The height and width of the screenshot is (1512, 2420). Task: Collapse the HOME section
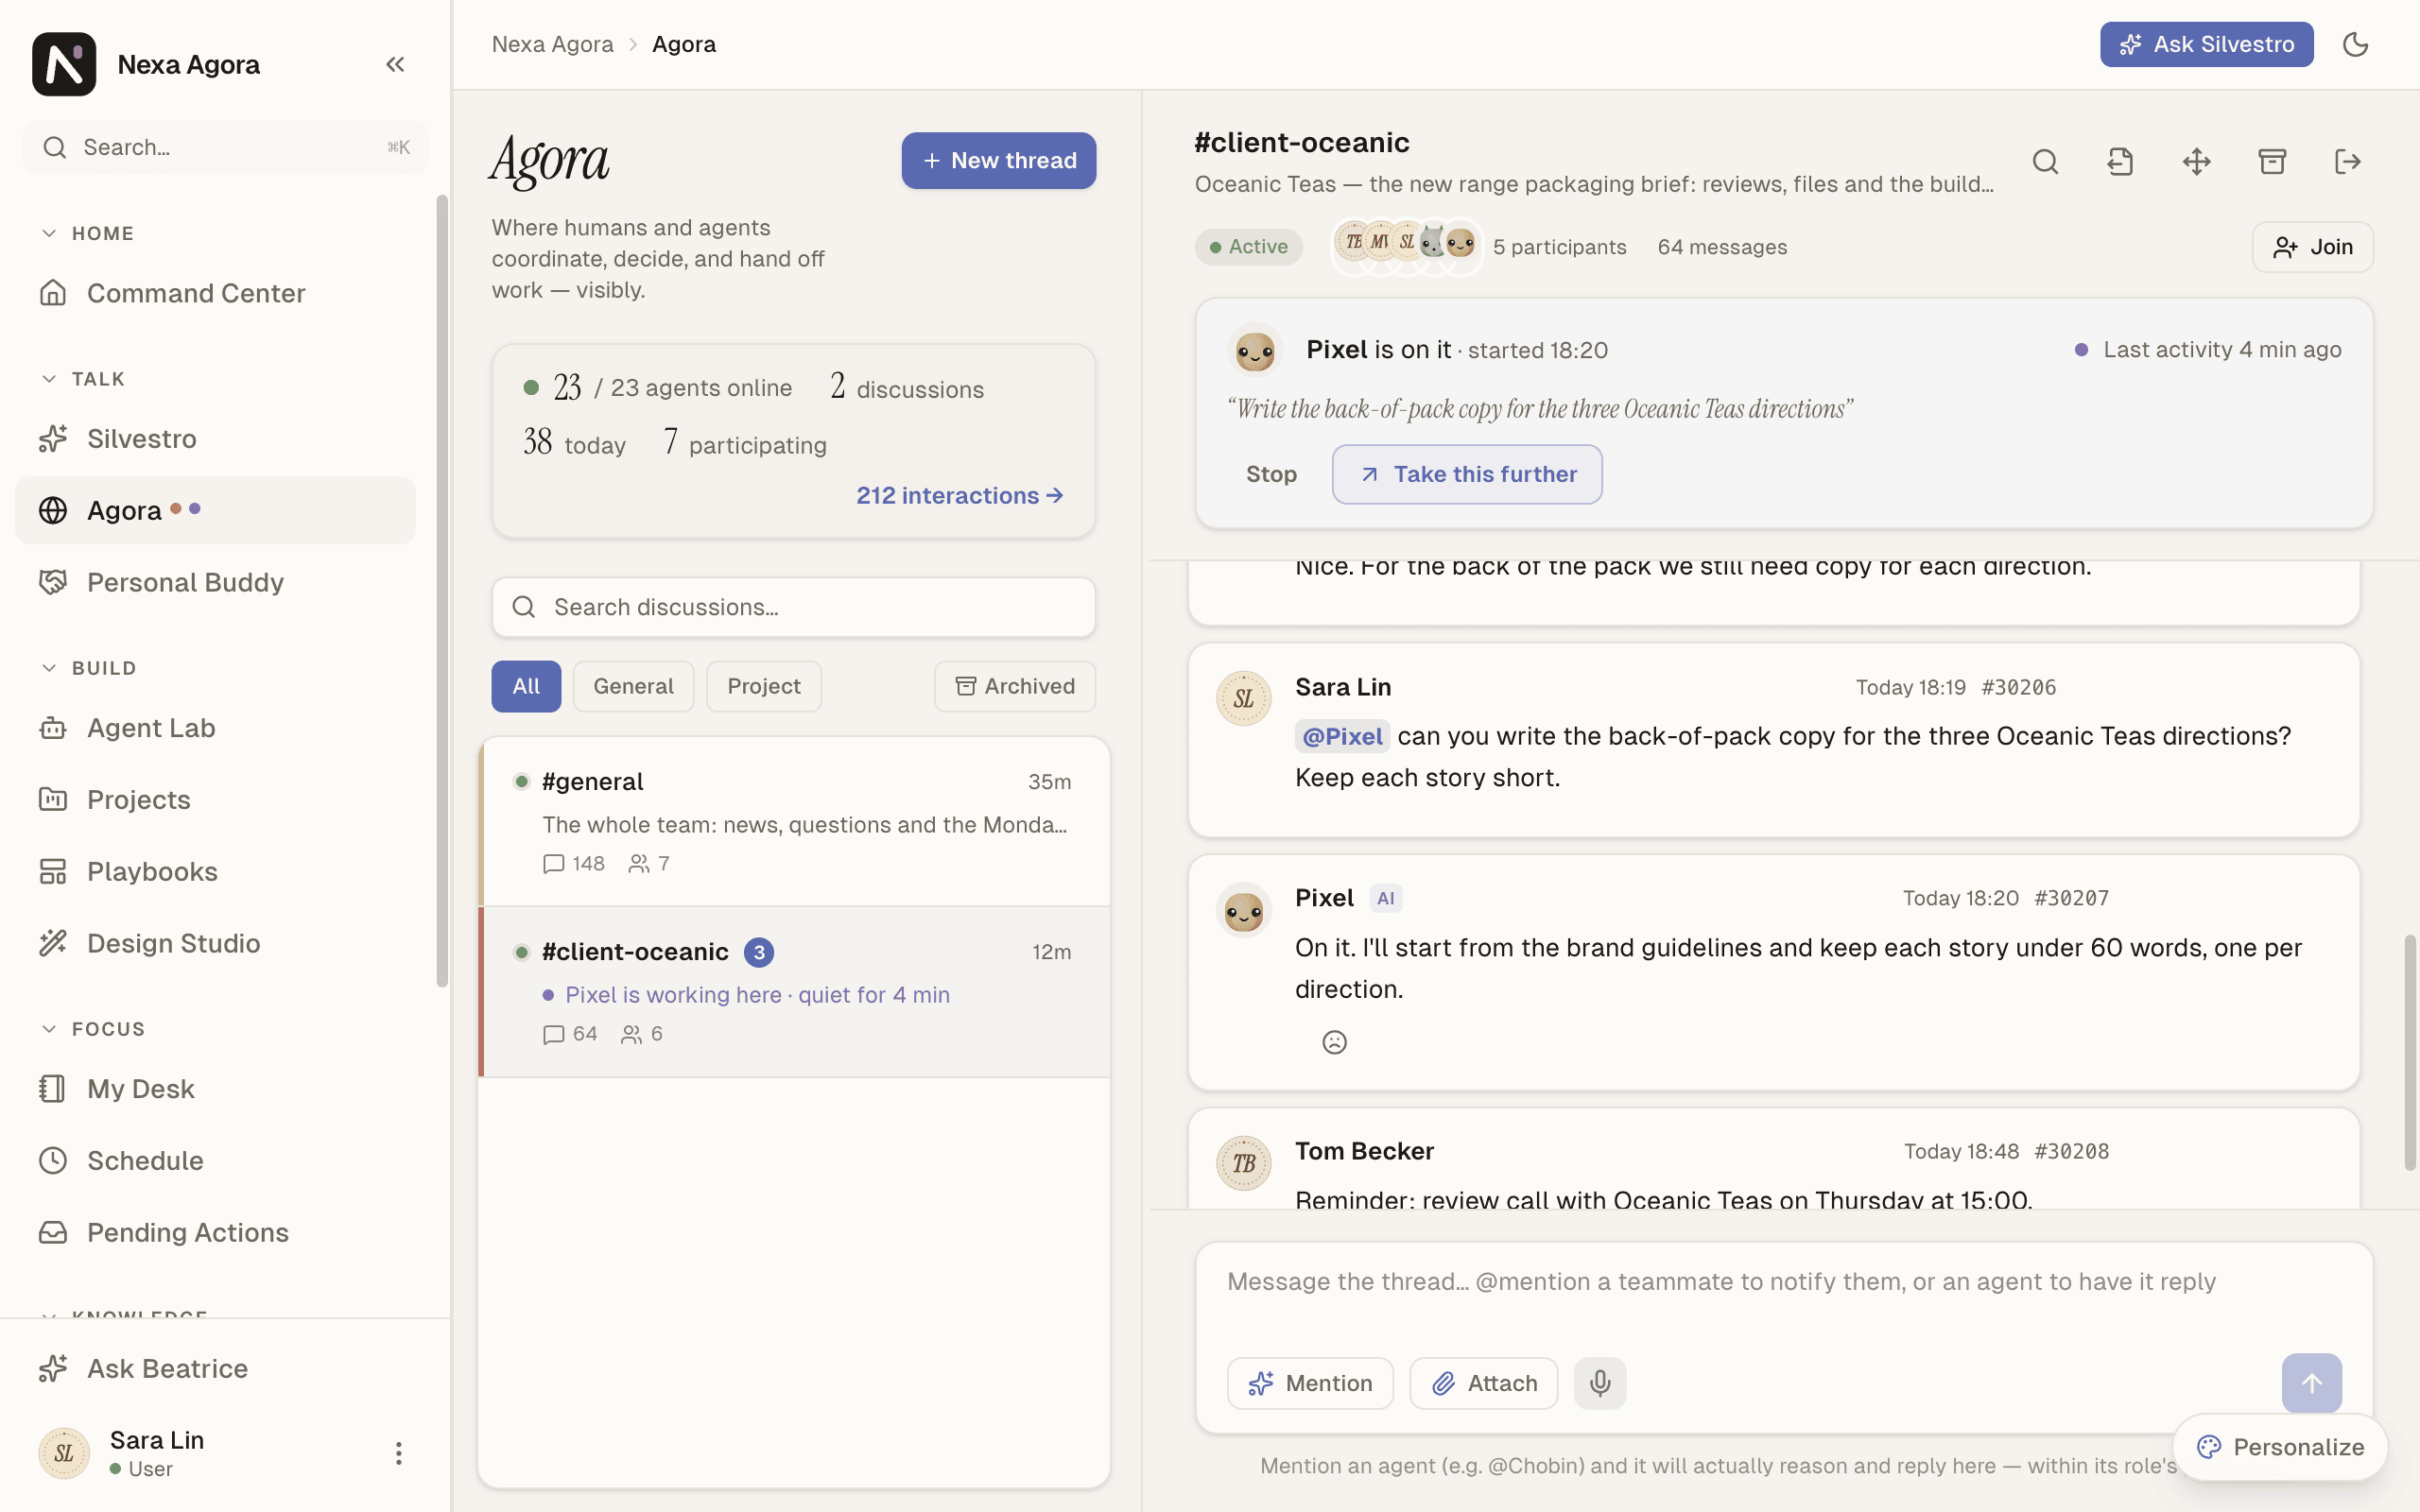click(87, 233)
